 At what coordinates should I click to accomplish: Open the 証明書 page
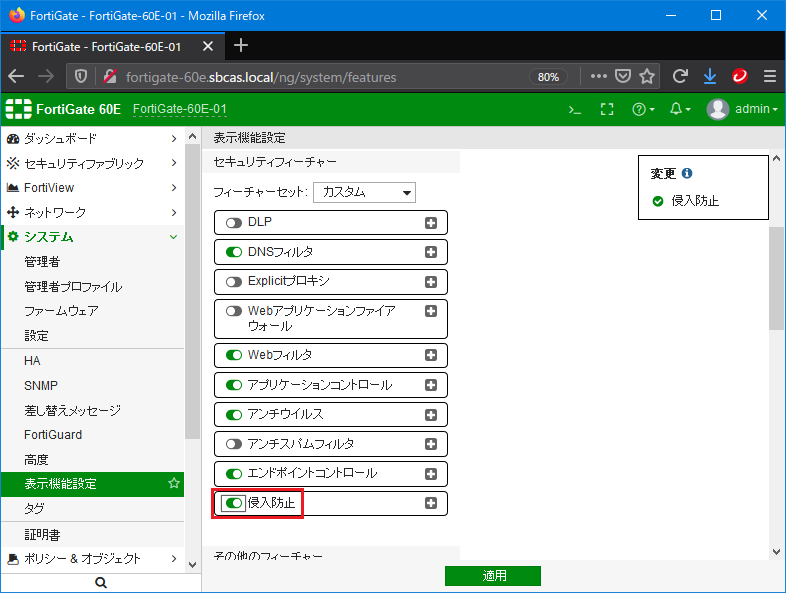tap(42, 535)
